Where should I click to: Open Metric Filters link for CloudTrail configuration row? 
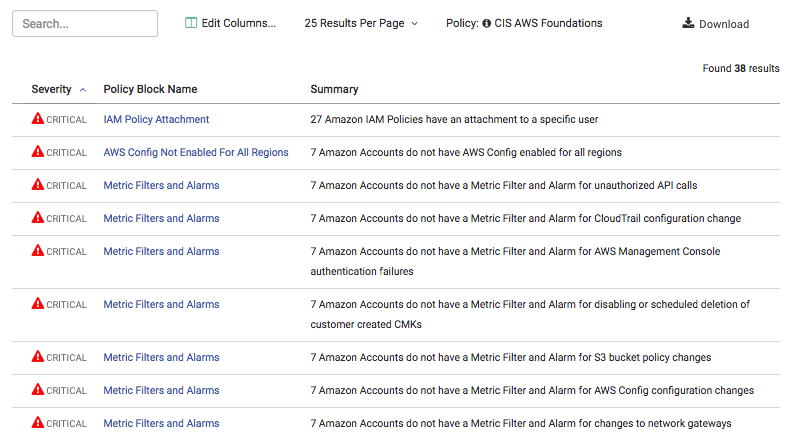pos(161,218)
